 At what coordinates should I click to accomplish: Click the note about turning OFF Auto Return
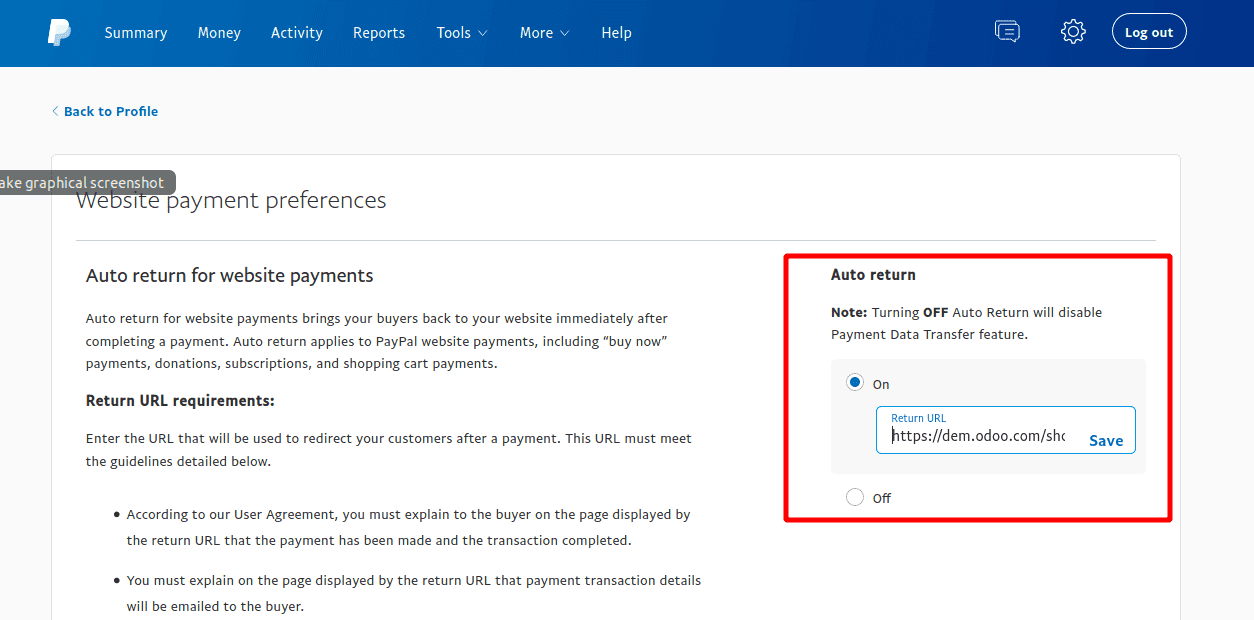(x=966, y=323)
